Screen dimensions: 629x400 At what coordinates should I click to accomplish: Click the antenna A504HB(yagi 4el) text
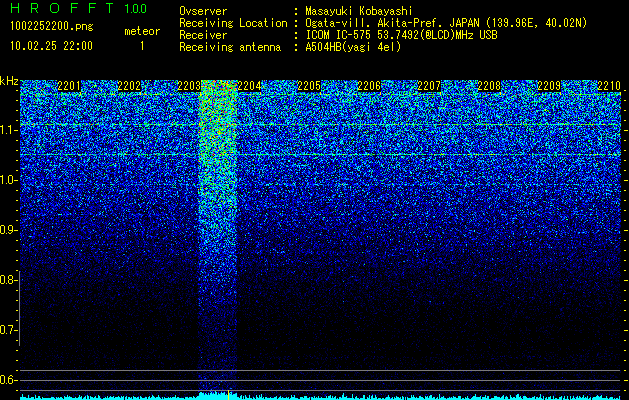(353, 47)
